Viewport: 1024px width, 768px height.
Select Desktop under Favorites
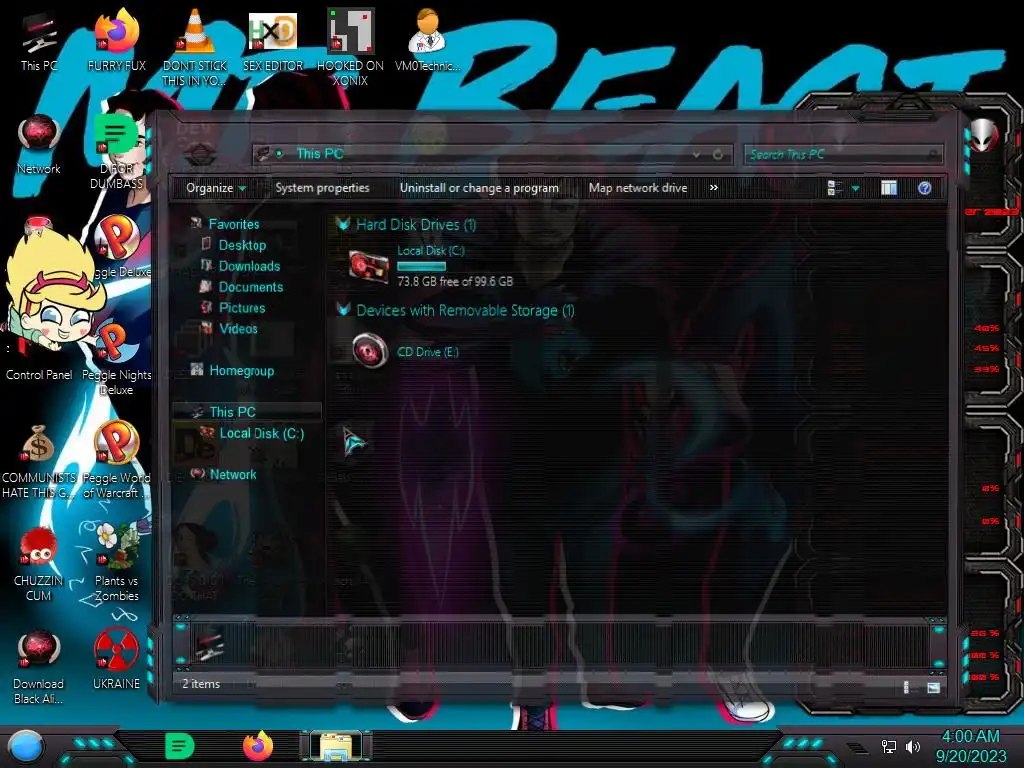242,245
